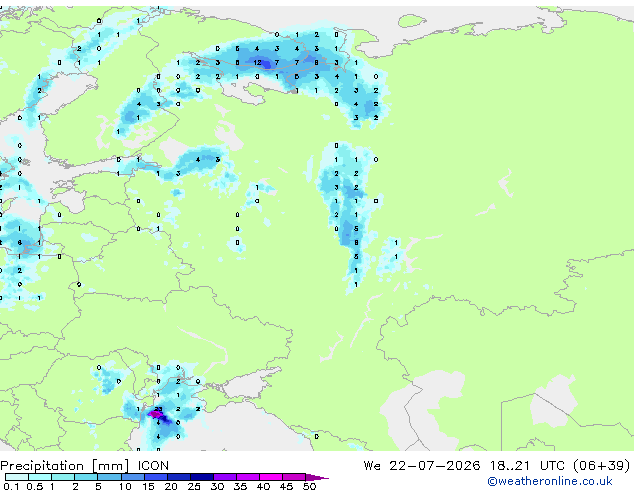Select the 2–5 mm legend color box
The width and height of the screenshot is (634, 490).
click(x=86, y=477)
